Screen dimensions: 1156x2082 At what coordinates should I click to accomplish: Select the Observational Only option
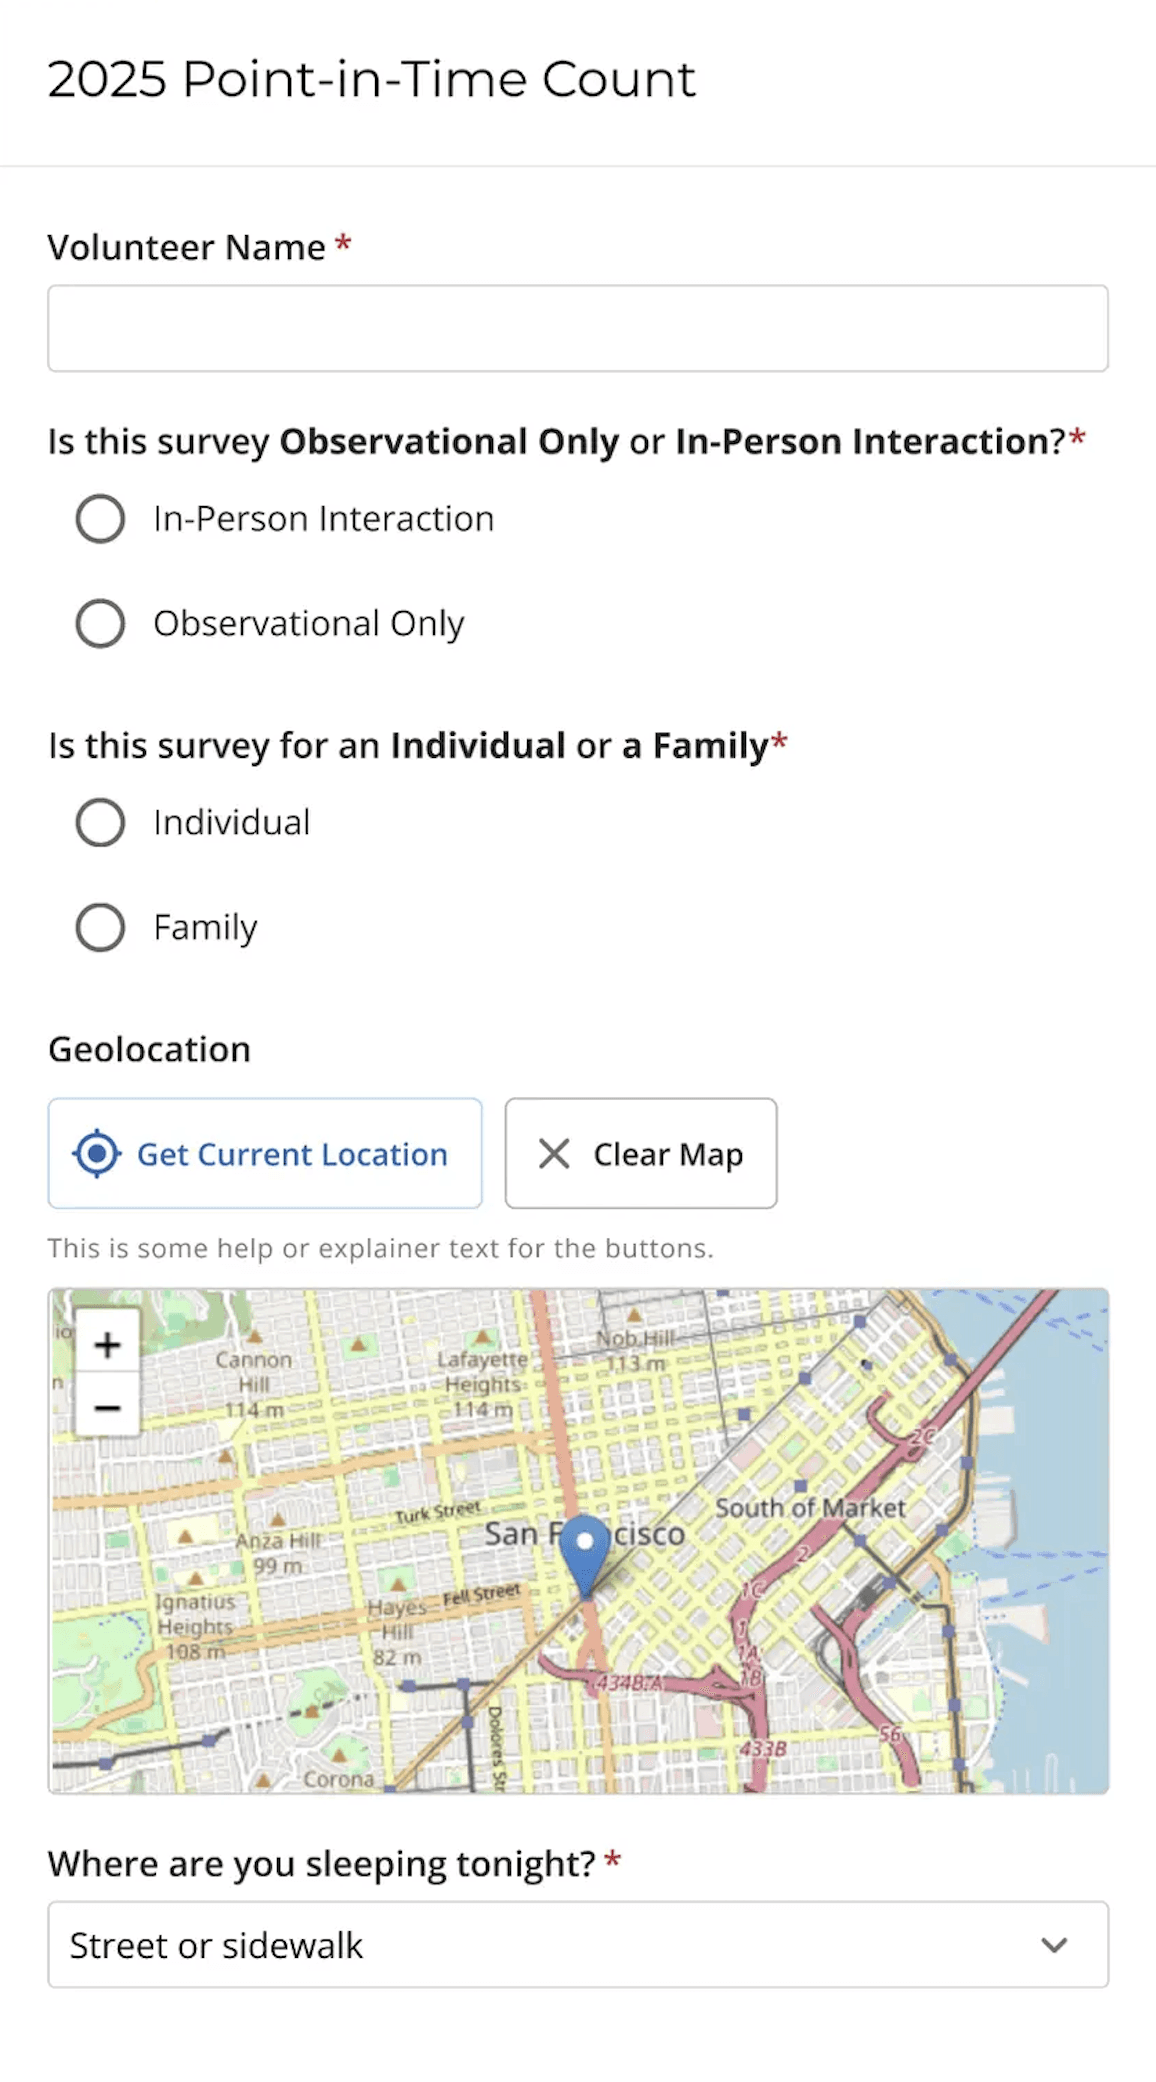(100, 623)
